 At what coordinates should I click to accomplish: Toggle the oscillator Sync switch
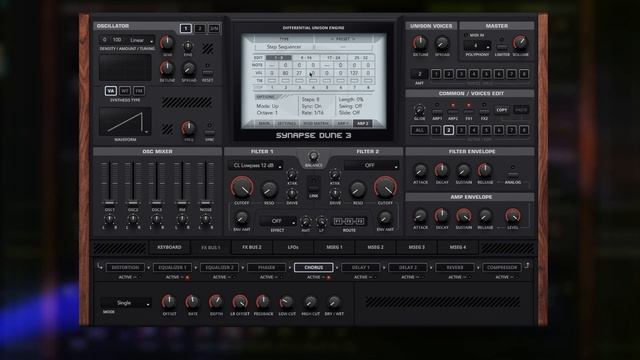(210, 132)
